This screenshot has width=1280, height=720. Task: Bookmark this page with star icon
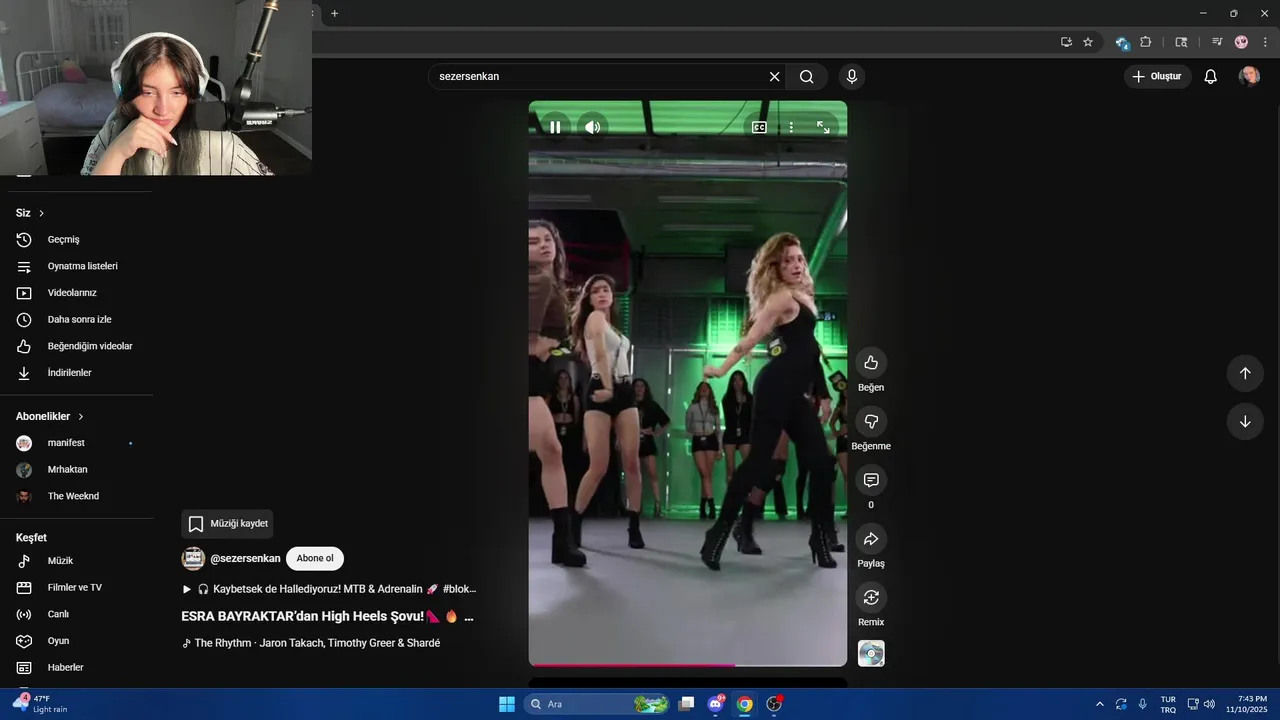(1088, 42)
